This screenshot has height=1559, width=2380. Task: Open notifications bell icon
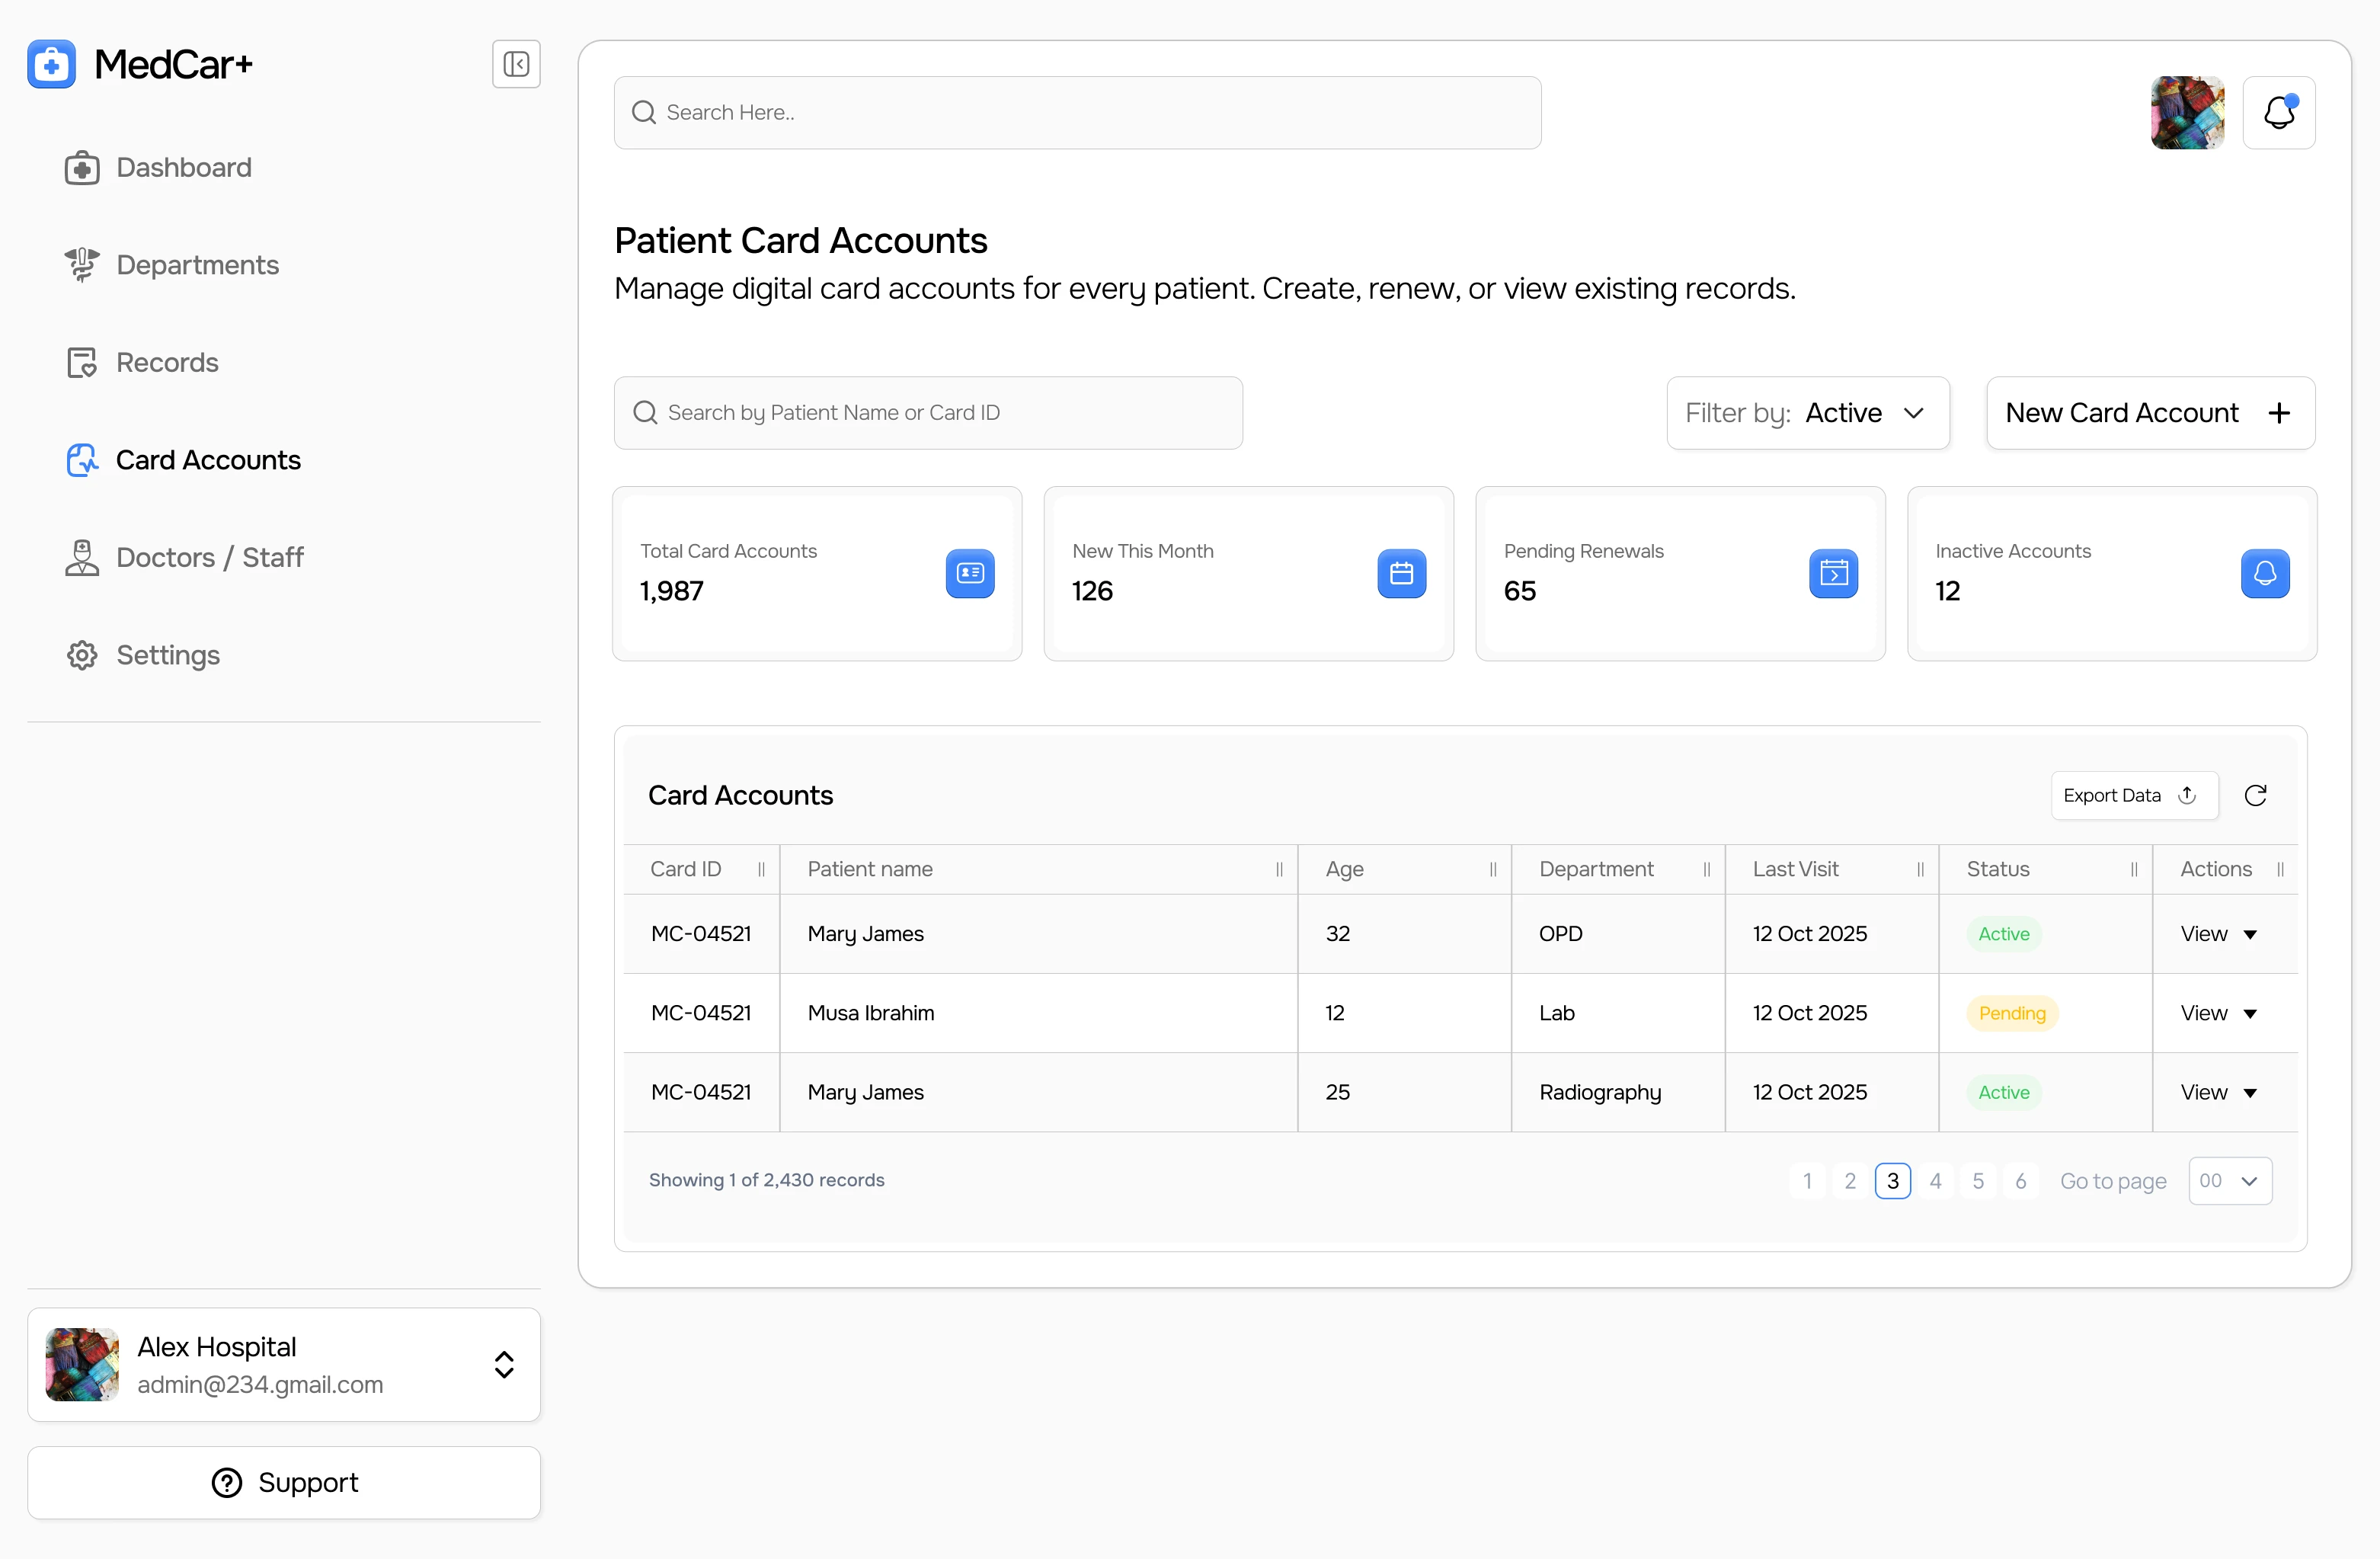(2278, 113)
